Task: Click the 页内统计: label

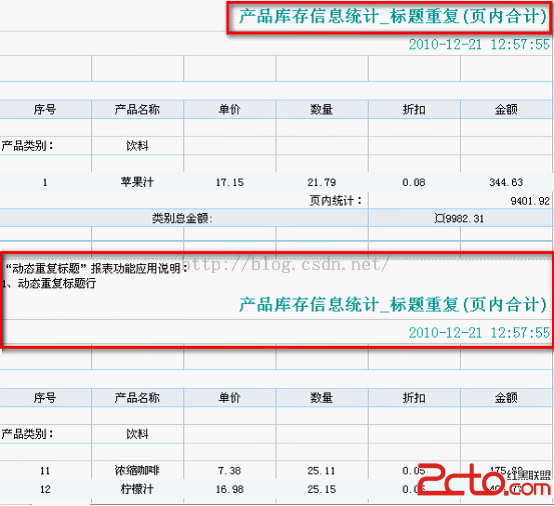Action: pos(336,201)
